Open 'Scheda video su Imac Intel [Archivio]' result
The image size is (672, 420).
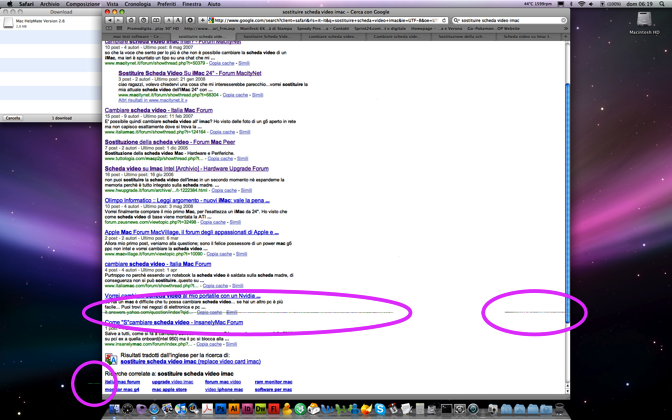[187, 168]
